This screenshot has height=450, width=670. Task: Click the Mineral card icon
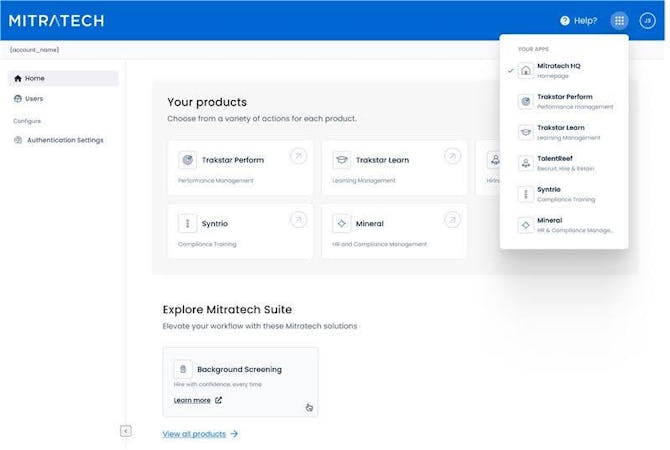point(341,223)
